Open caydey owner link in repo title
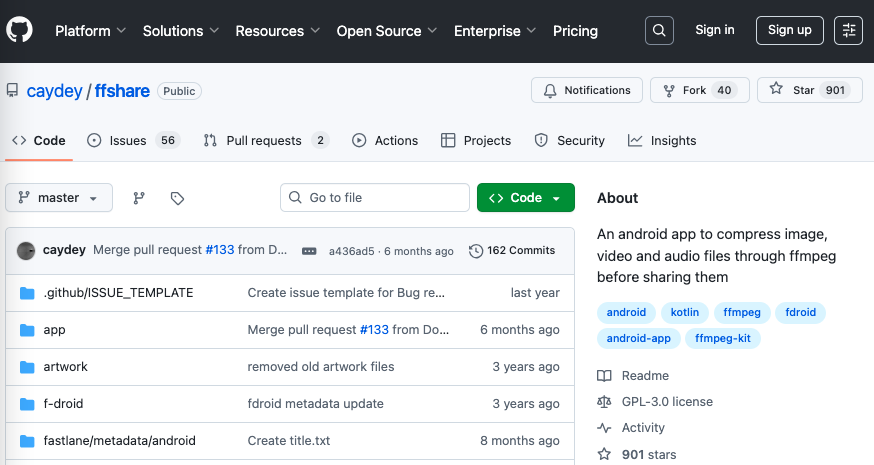Viewport: 874px width, 465px height. tap(55, 91)
